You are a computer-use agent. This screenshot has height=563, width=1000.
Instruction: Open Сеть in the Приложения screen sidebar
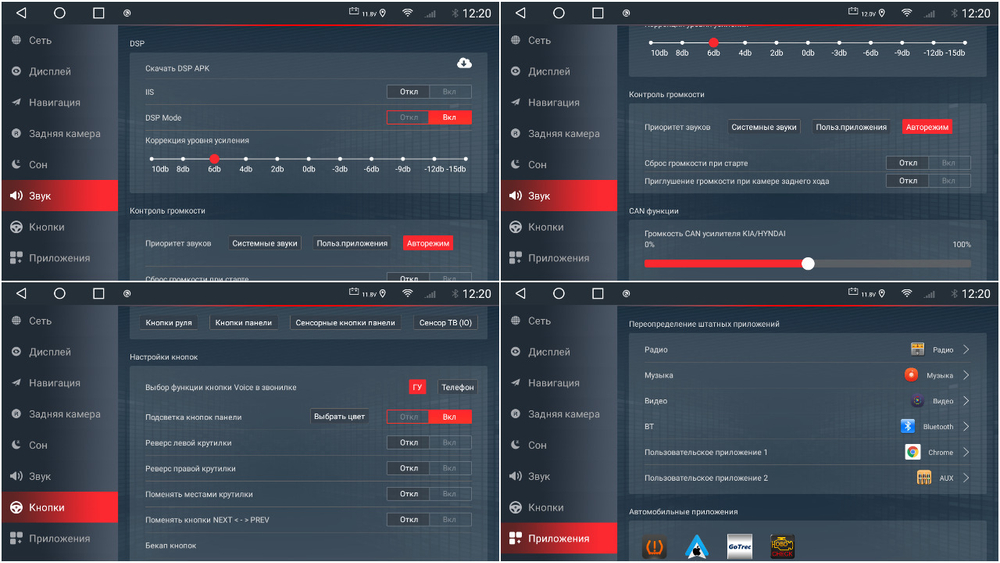(x=559, y=321)
